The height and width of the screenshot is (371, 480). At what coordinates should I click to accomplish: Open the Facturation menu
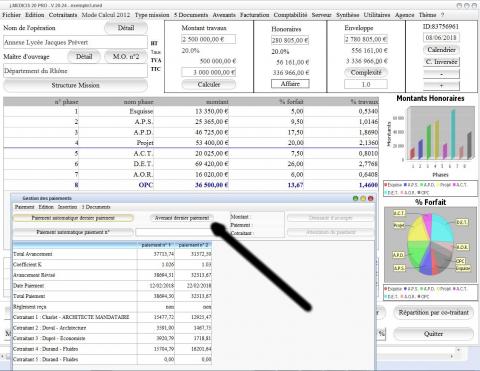coord(255,15)
